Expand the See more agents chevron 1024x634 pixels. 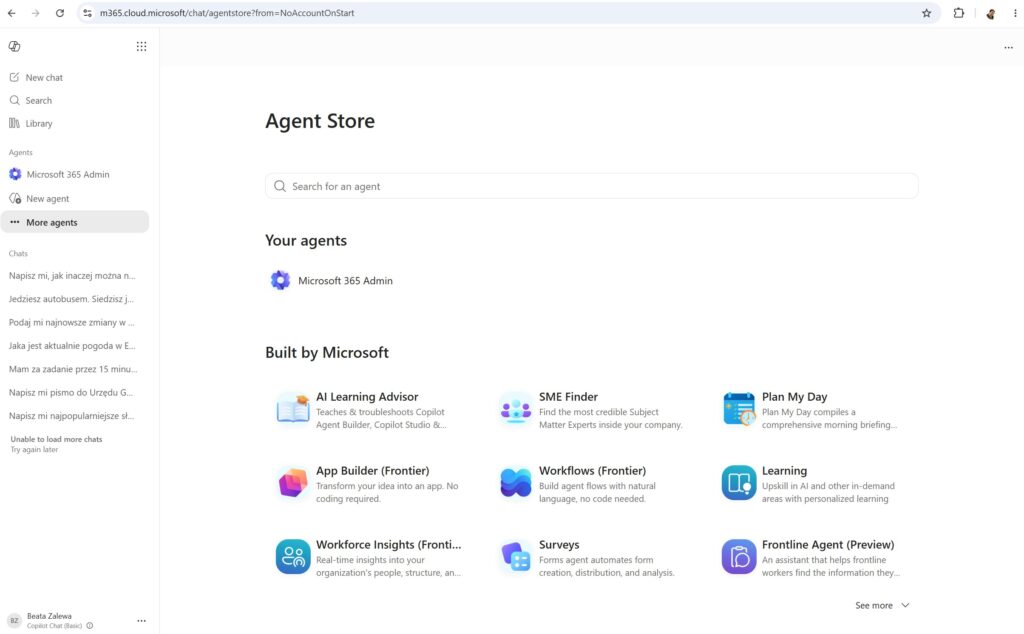tap(905, 605)
